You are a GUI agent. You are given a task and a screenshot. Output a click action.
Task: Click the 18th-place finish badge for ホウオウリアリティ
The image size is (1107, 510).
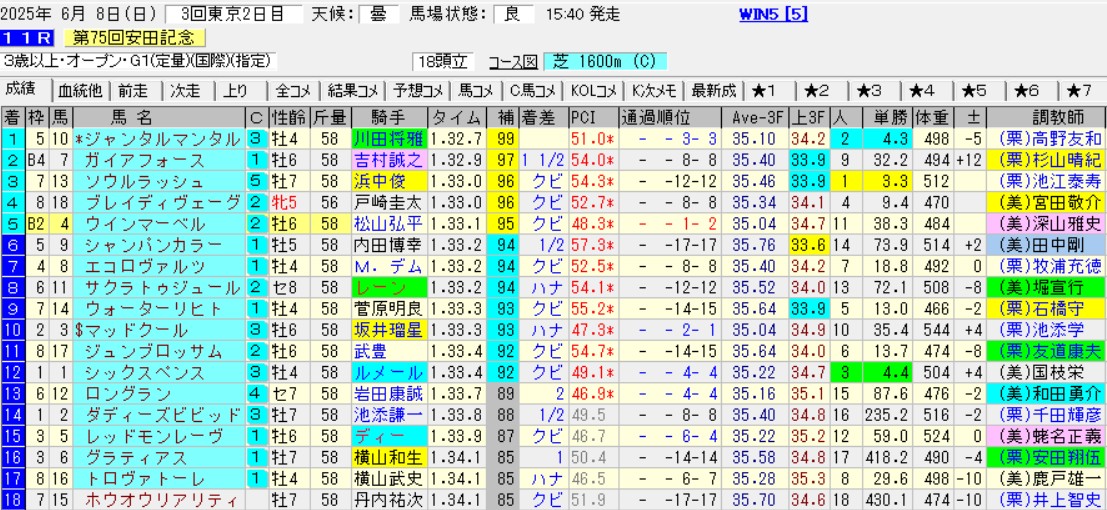click(x=13, y=500)
